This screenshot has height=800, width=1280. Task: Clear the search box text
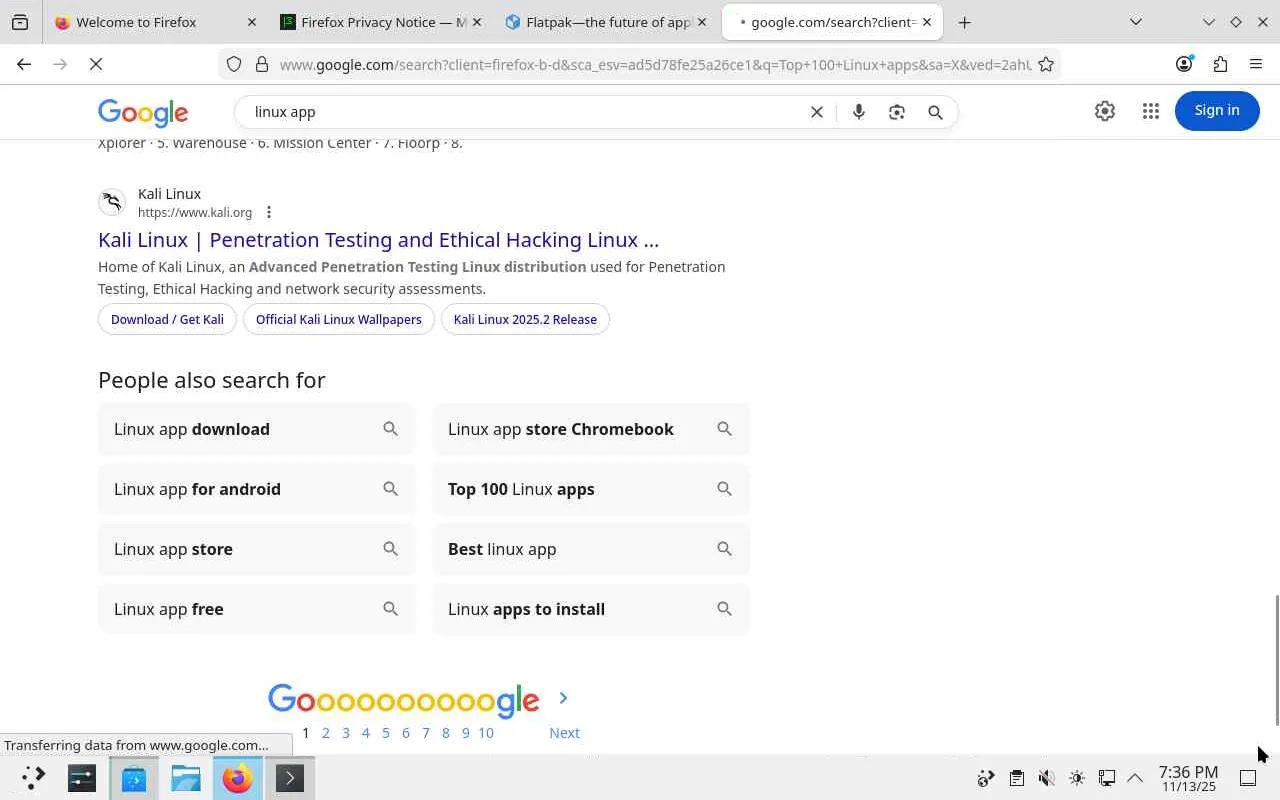pos(816,112)
